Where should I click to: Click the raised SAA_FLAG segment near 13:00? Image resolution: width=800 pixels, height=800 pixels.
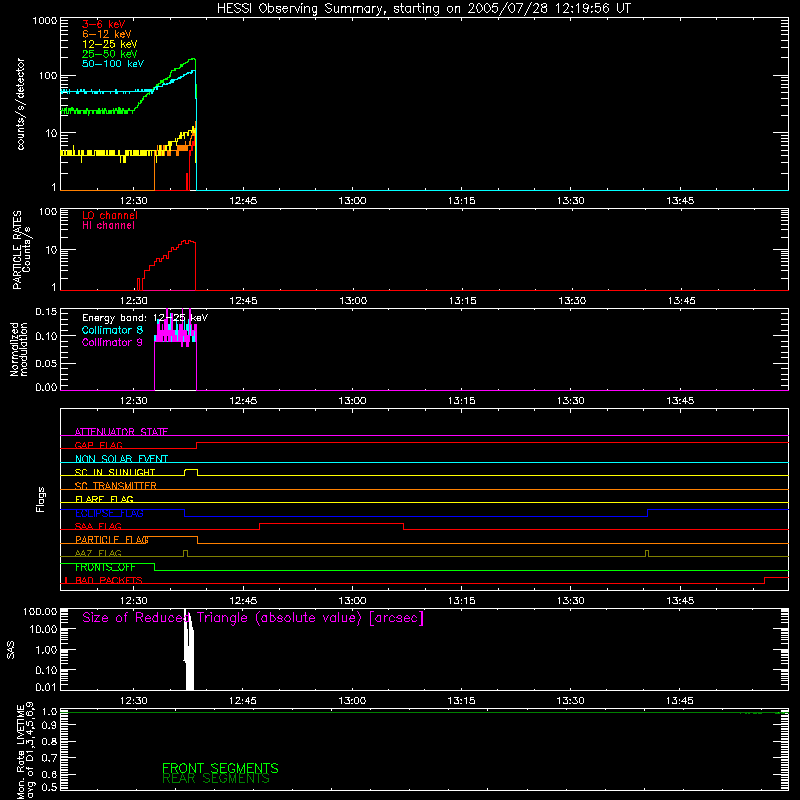pos(332,524)
